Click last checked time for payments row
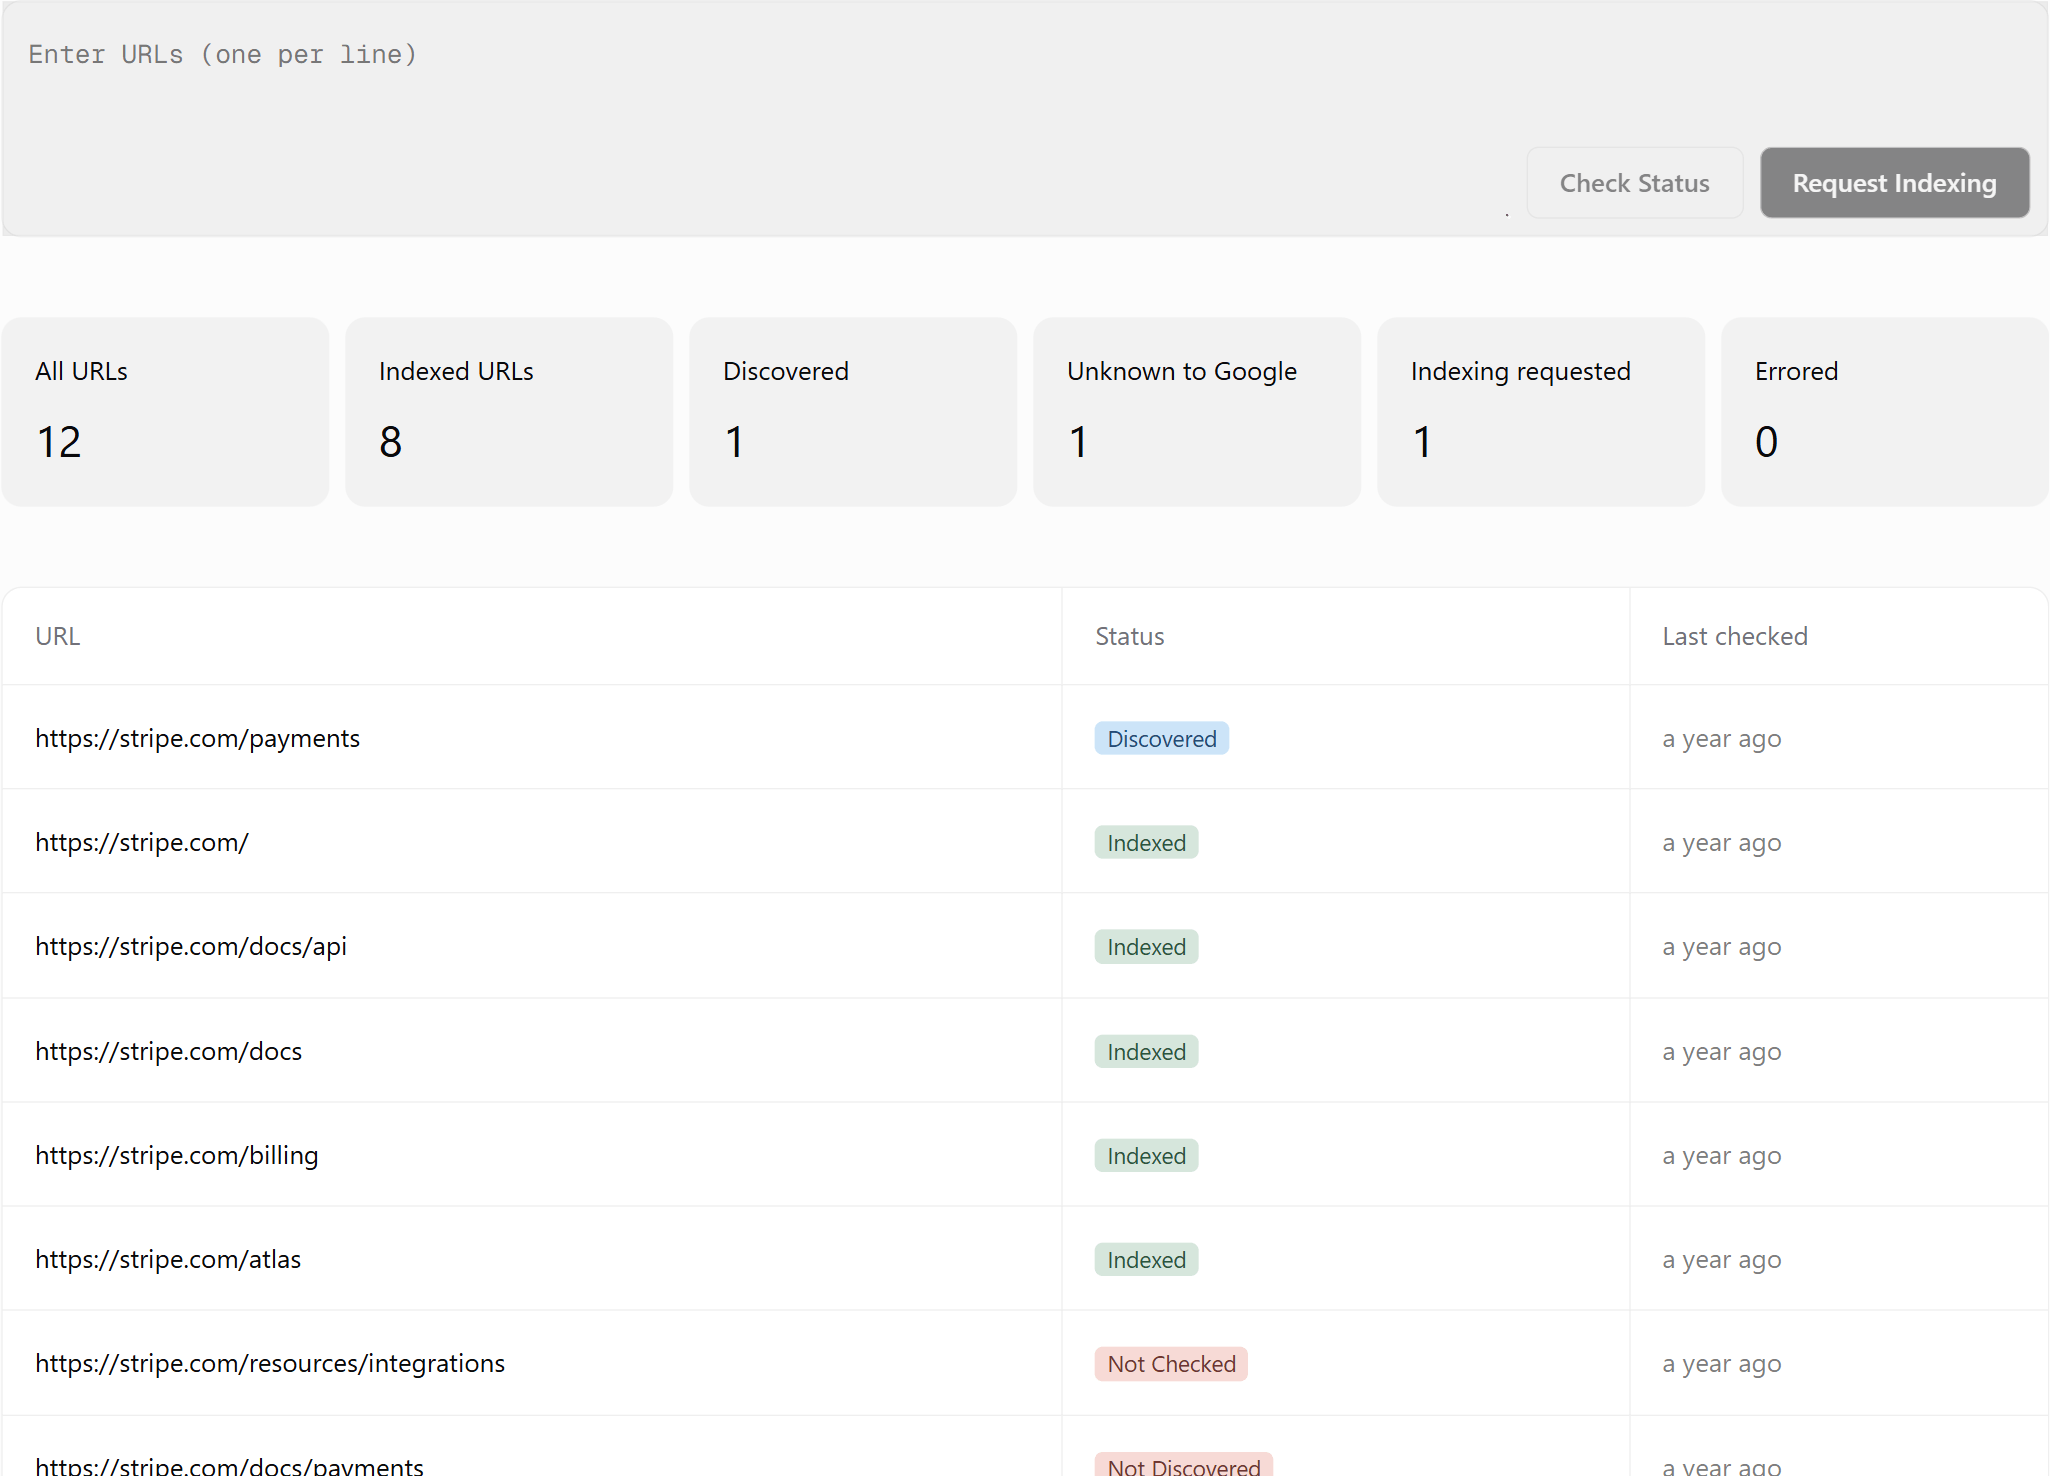This screenshot has height=1476, width=2050. [1721, 739]
